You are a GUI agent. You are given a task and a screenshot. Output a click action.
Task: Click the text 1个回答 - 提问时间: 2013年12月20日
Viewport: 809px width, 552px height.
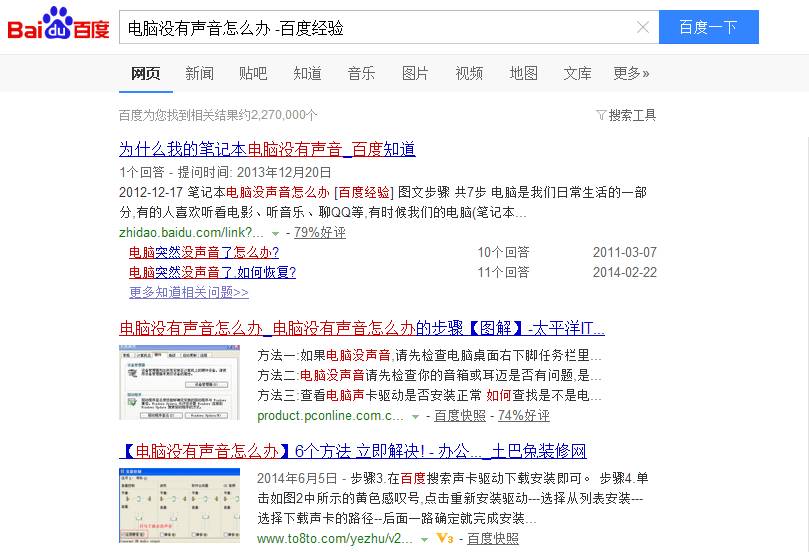(x=225, y=172)
